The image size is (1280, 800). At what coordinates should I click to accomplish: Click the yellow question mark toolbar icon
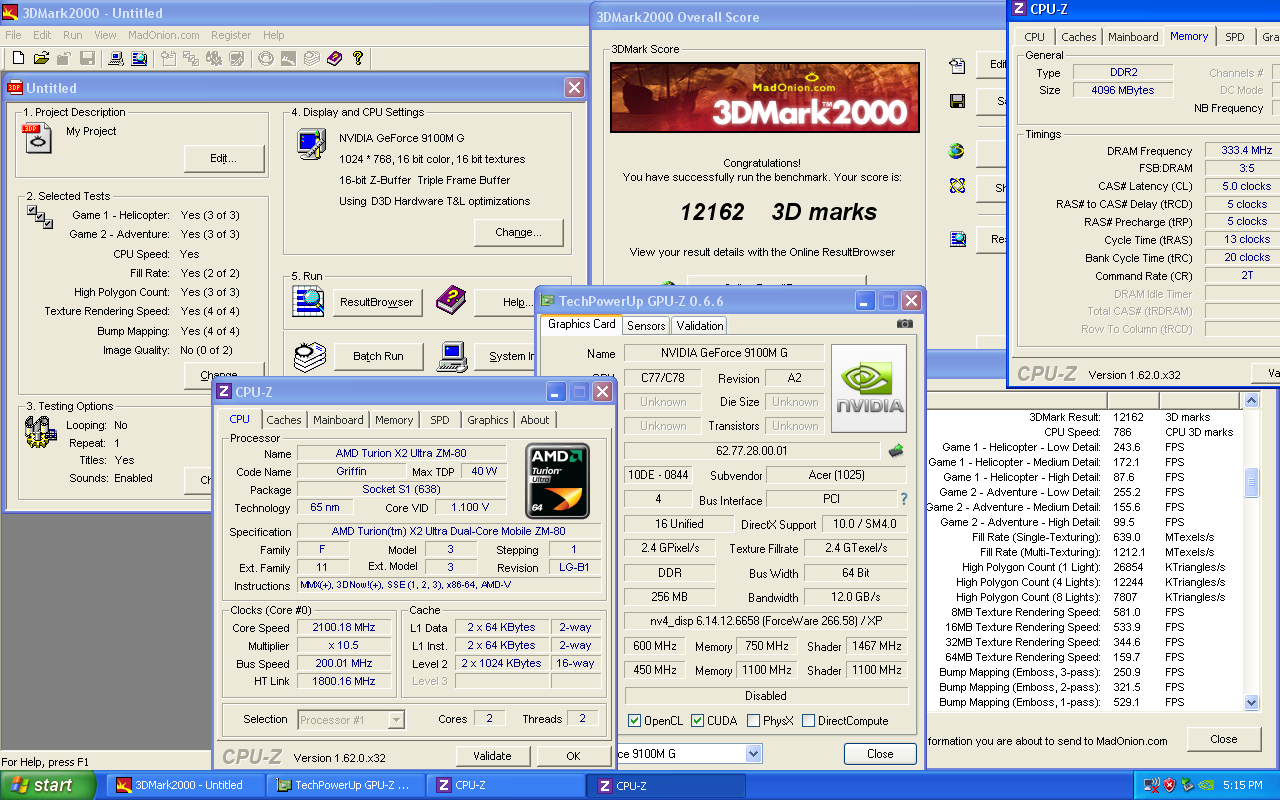[x=358, y=59]
